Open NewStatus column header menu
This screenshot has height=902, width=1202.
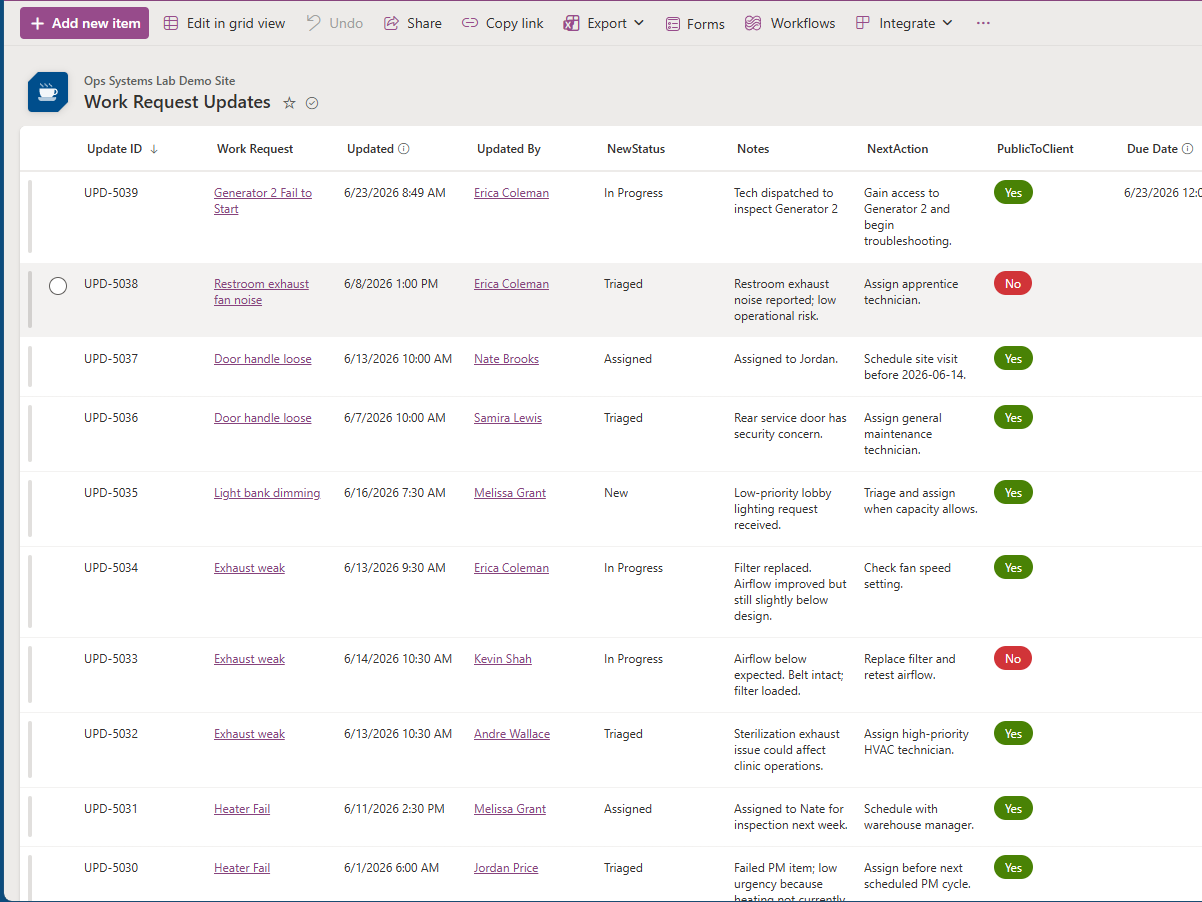tap(636, 149)
